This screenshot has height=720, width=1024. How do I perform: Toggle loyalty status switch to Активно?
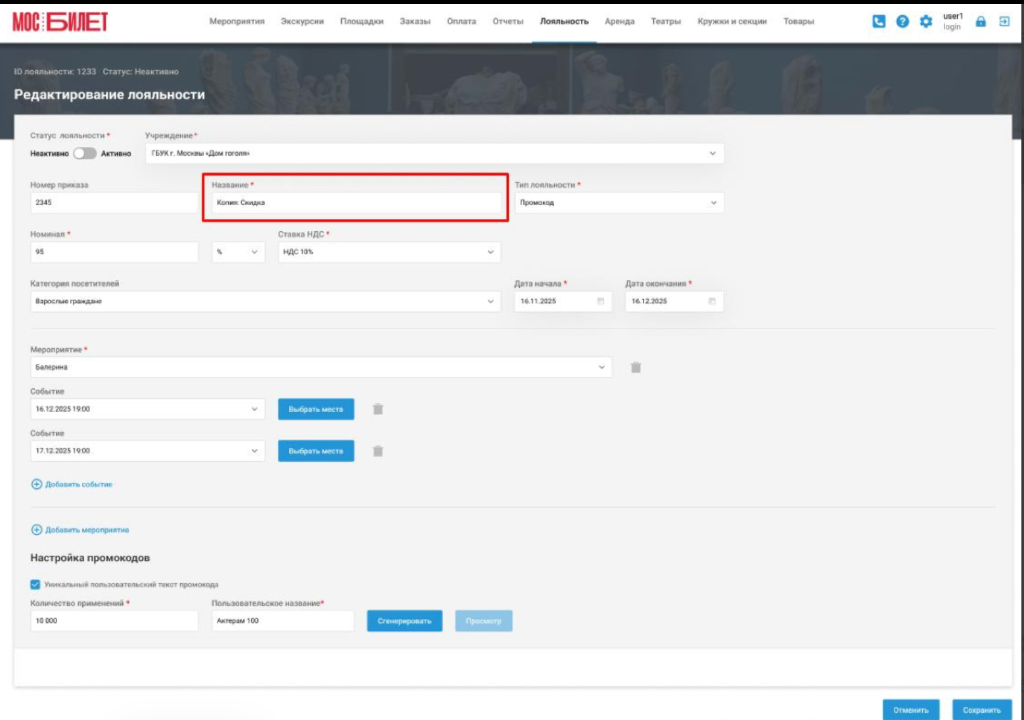coord(85,154)
